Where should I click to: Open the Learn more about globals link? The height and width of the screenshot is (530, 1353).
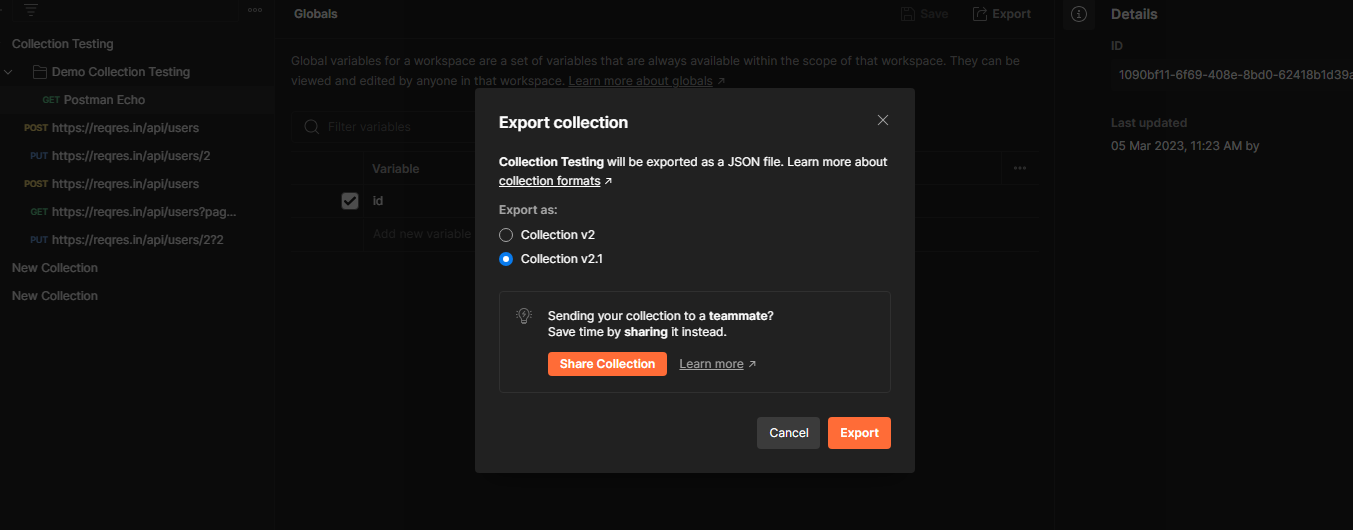[x=641, y=81]
